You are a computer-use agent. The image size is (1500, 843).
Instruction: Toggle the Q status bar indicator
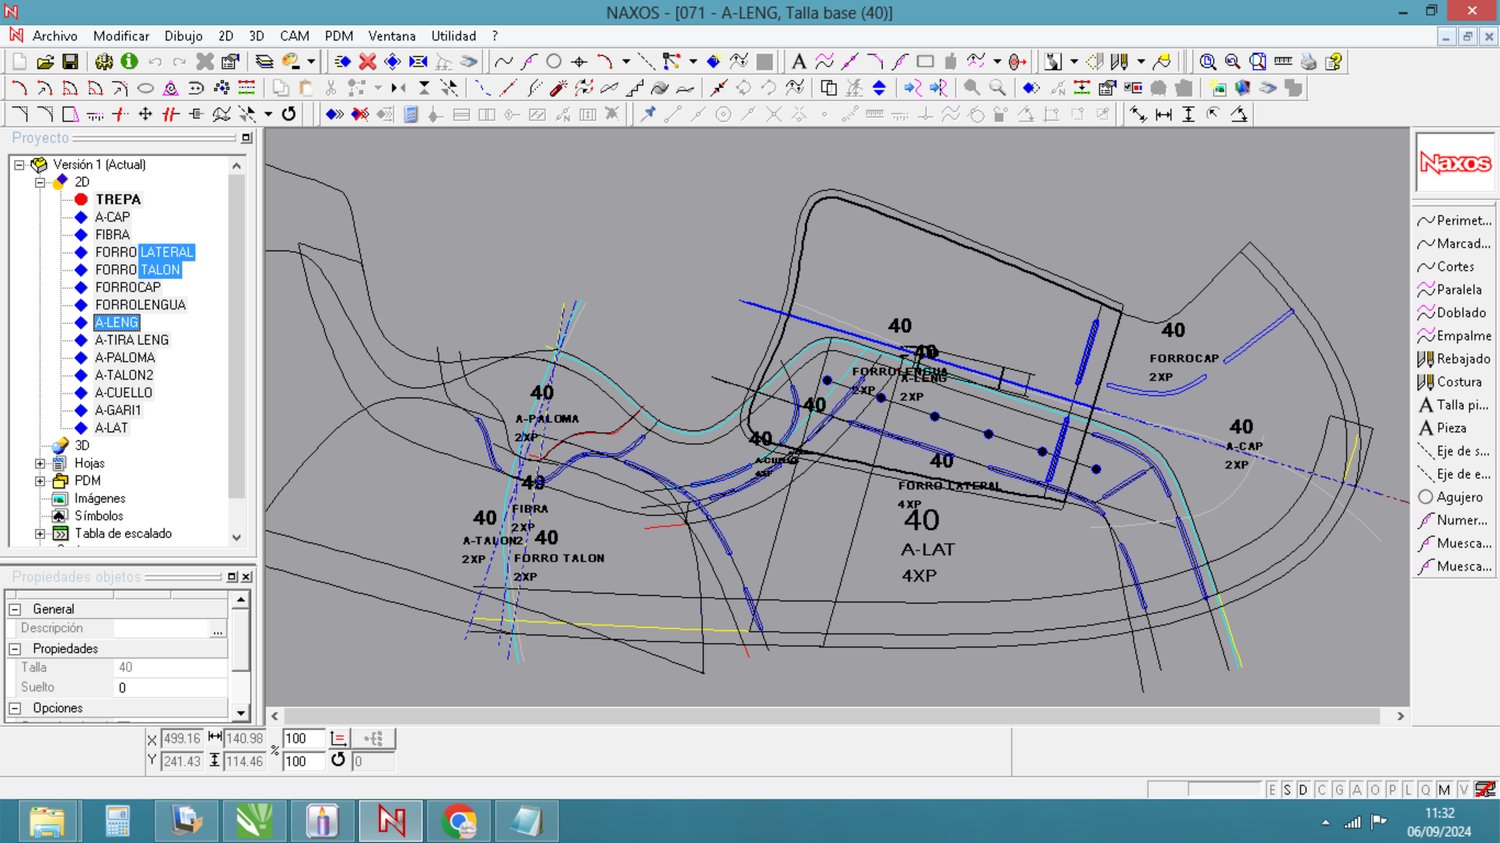[1425, 790]
